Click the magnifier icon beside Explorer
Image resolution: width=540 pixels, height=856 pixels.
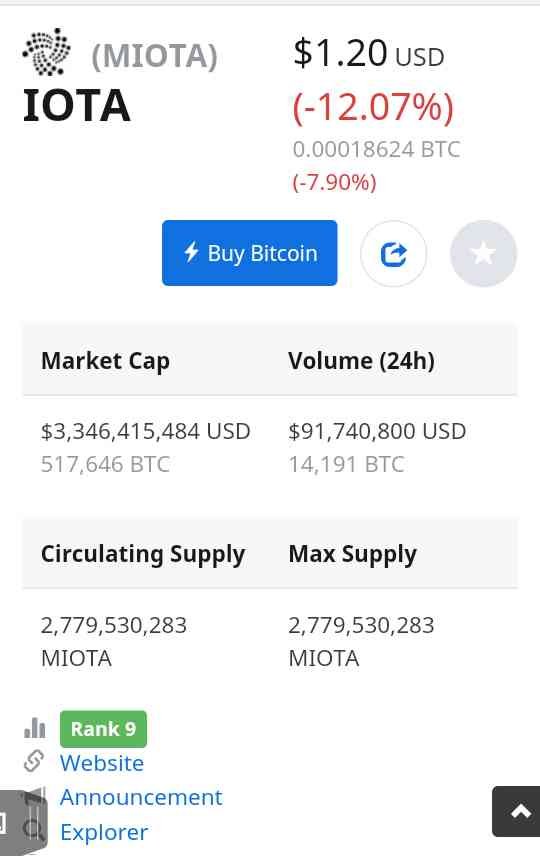click(34, 830)
